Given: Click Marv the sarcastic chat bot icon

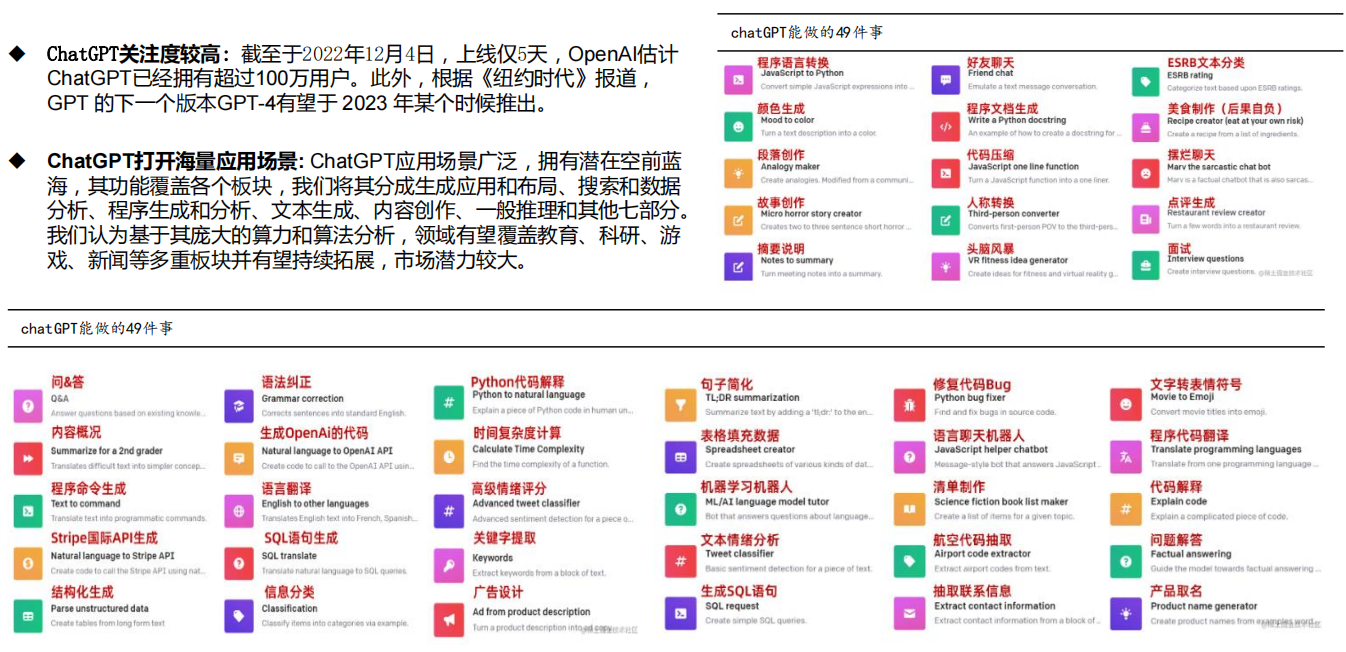Looking at the screenshot, I should [x=1145, y=173].
